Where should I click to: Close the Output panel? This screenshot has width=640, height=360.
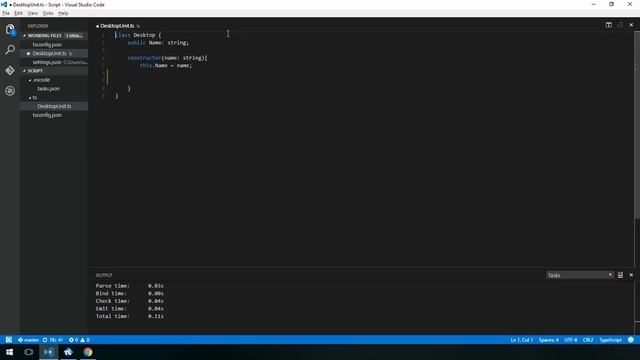631,275
